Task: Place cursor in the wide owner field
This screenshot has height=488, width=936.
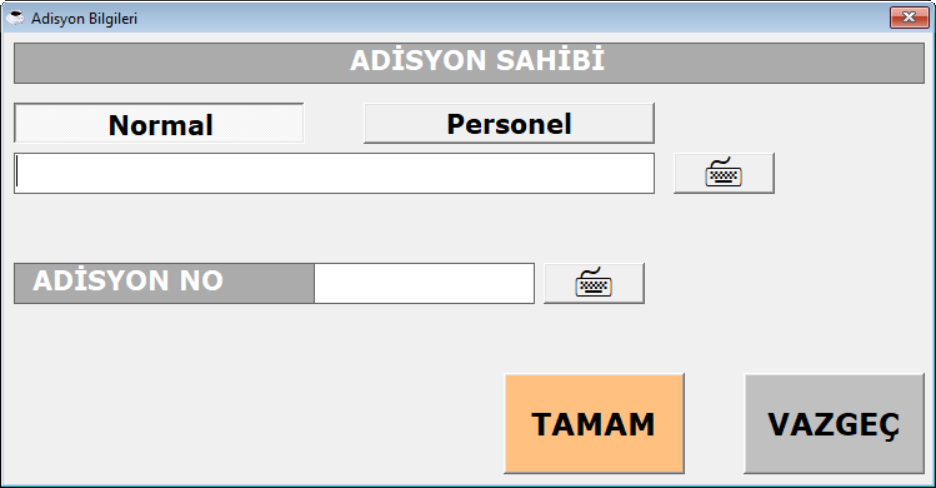Action: [334, 173]
